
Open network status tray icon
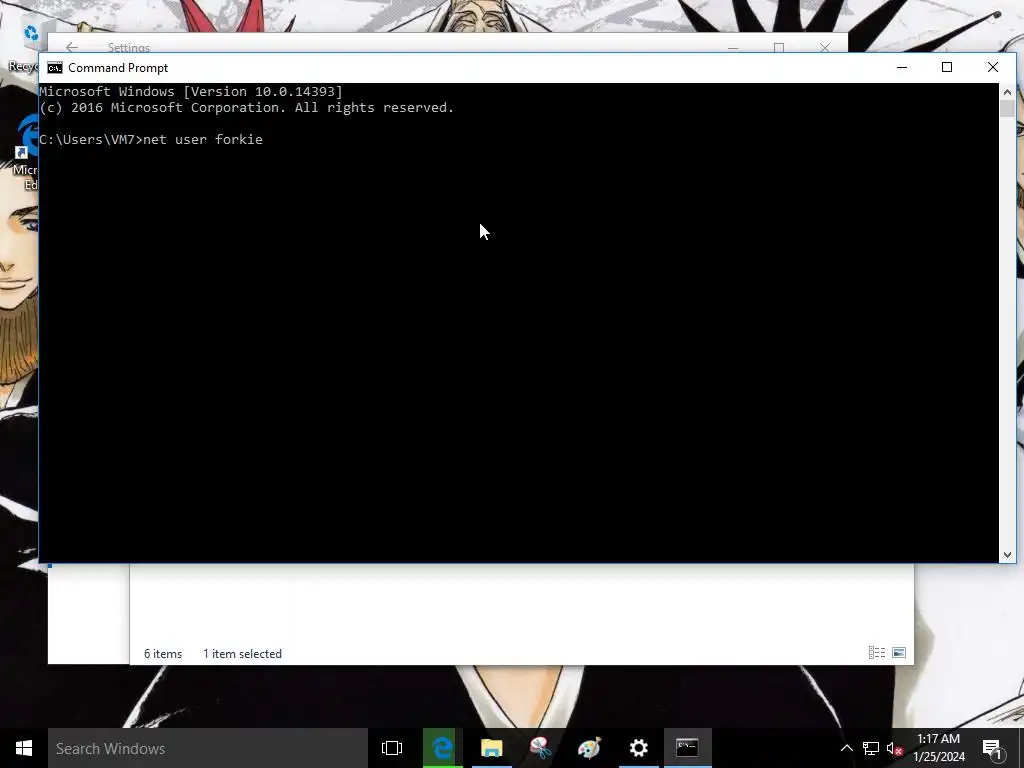click(871, 748)
